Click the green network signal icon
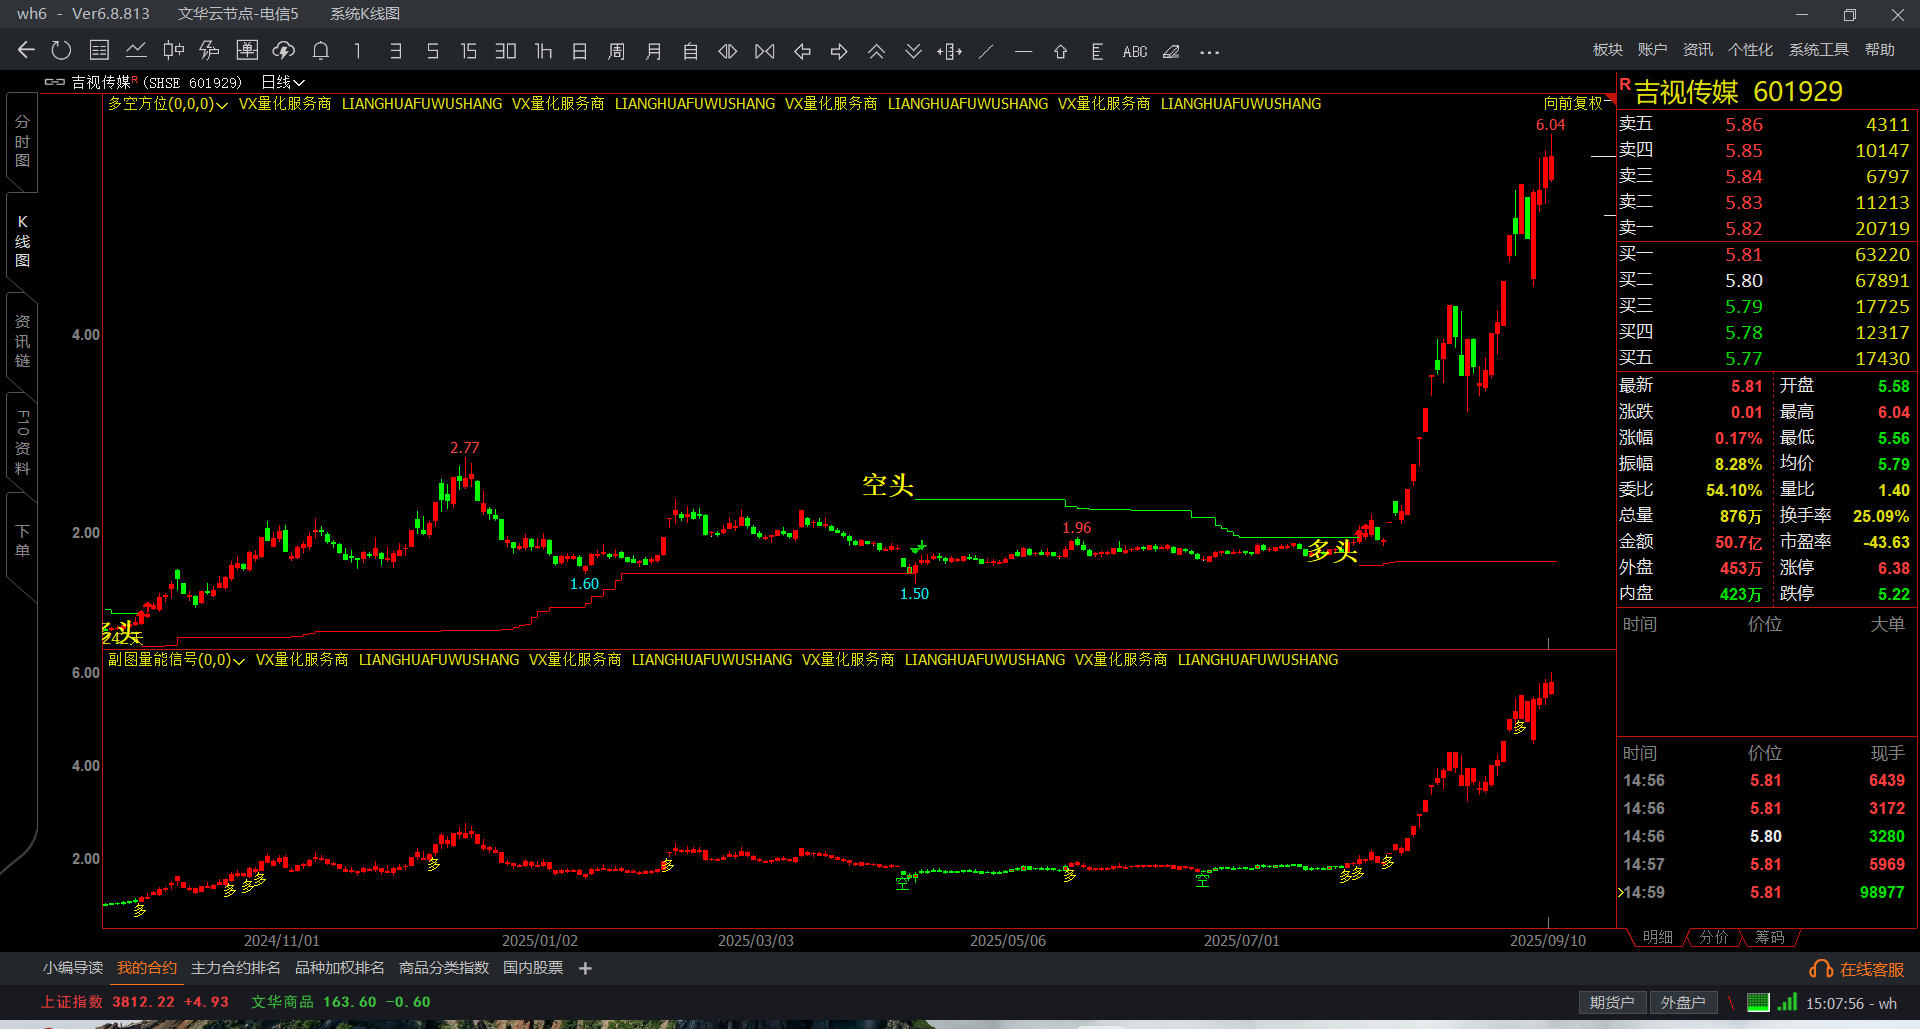This screenshot has width=1920, height=1029. pos(1787,1002)
